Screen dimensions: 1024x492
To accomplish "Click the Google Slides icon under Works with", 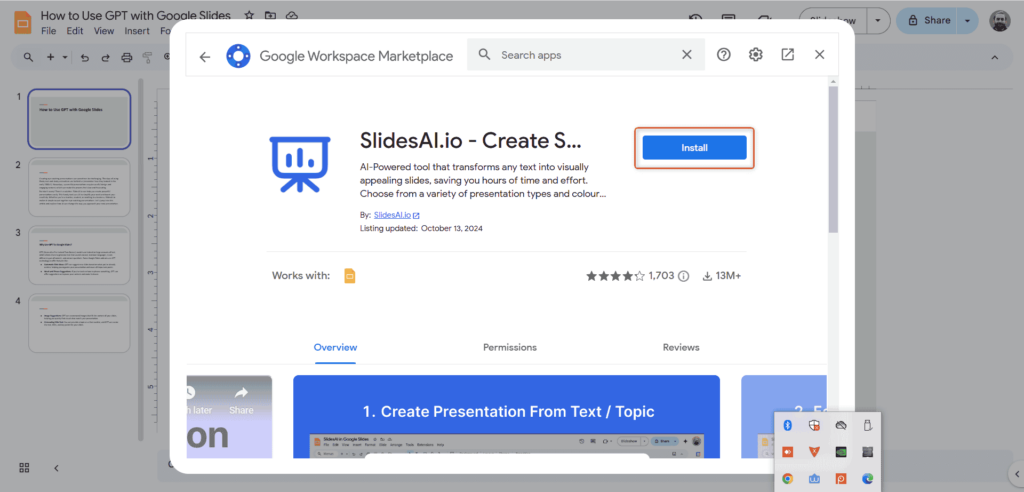I will (x=350, y=276).
